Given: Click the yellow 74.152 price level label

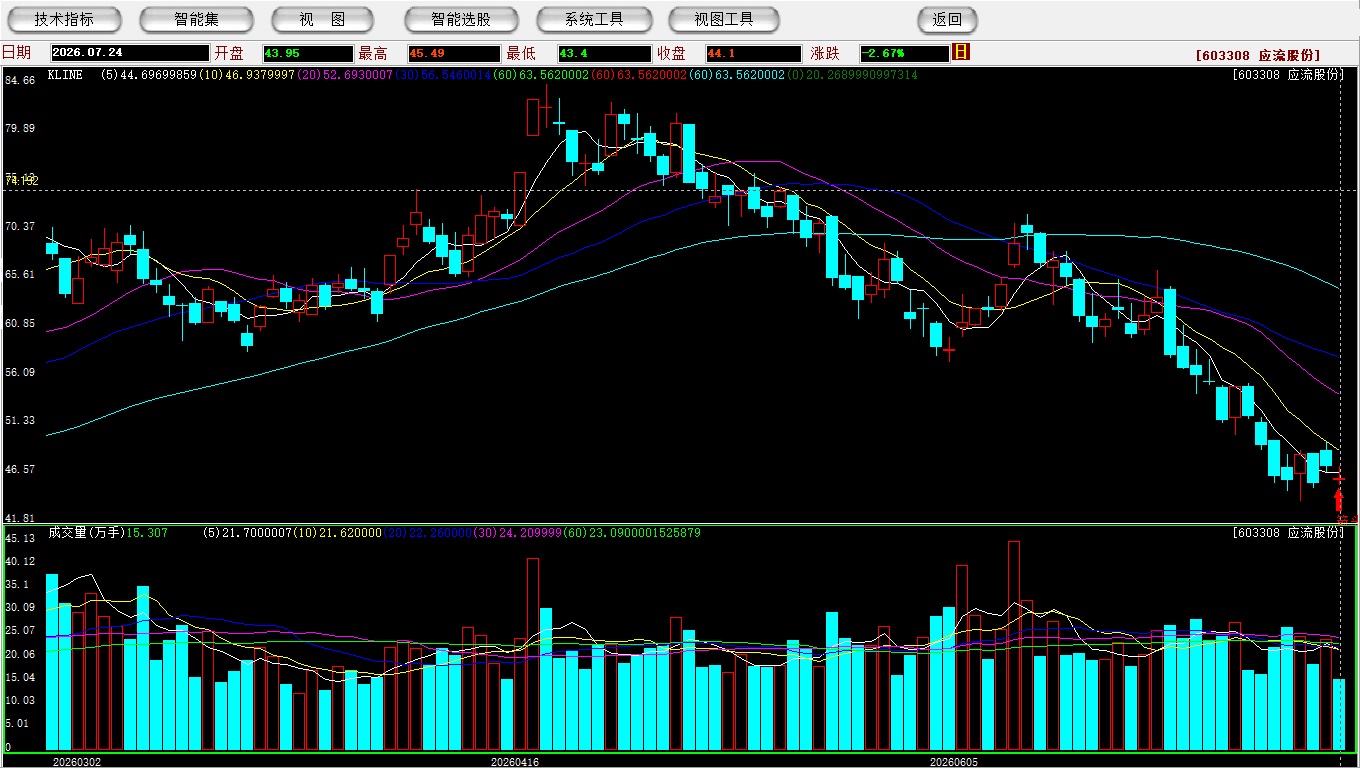Looking at the screenshot, I should (x=22, y=180).
